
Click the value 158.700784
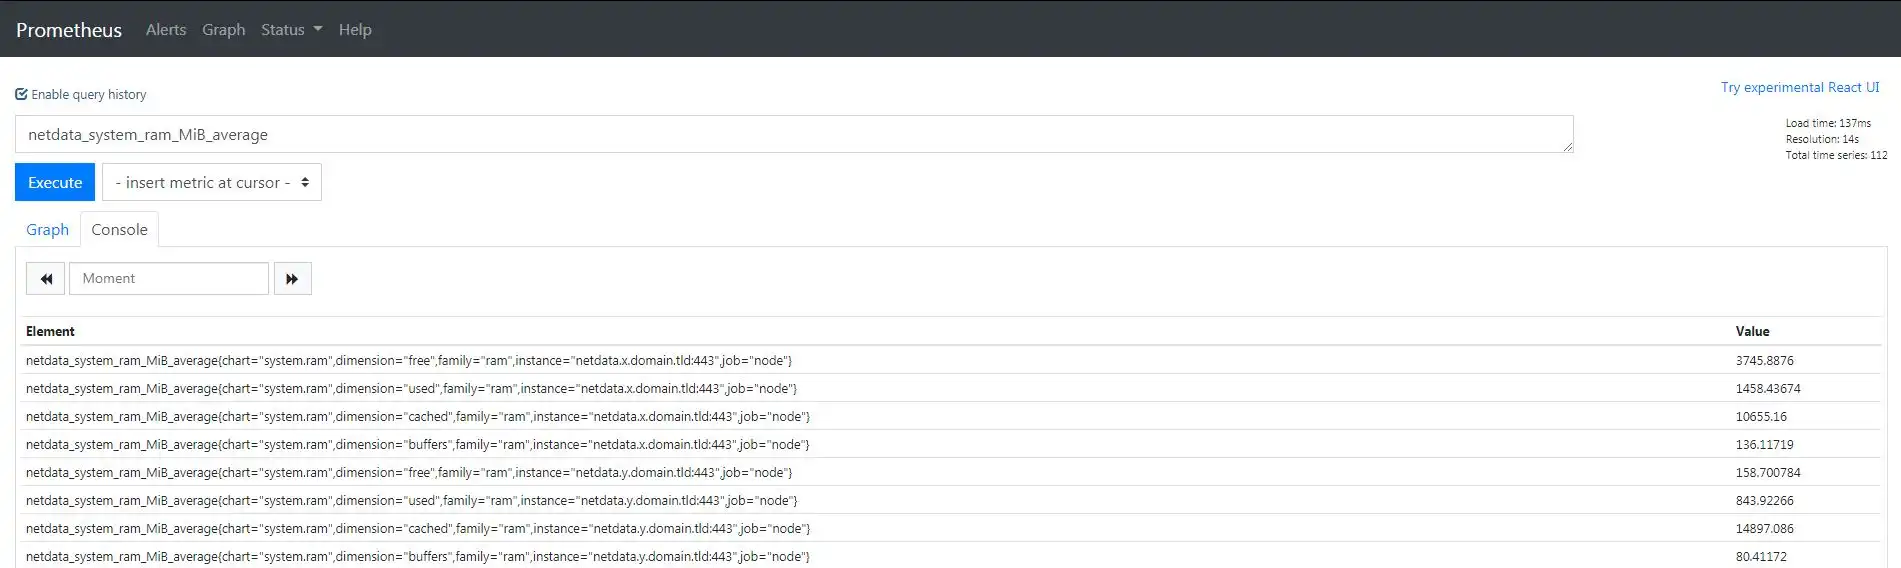1768,472
